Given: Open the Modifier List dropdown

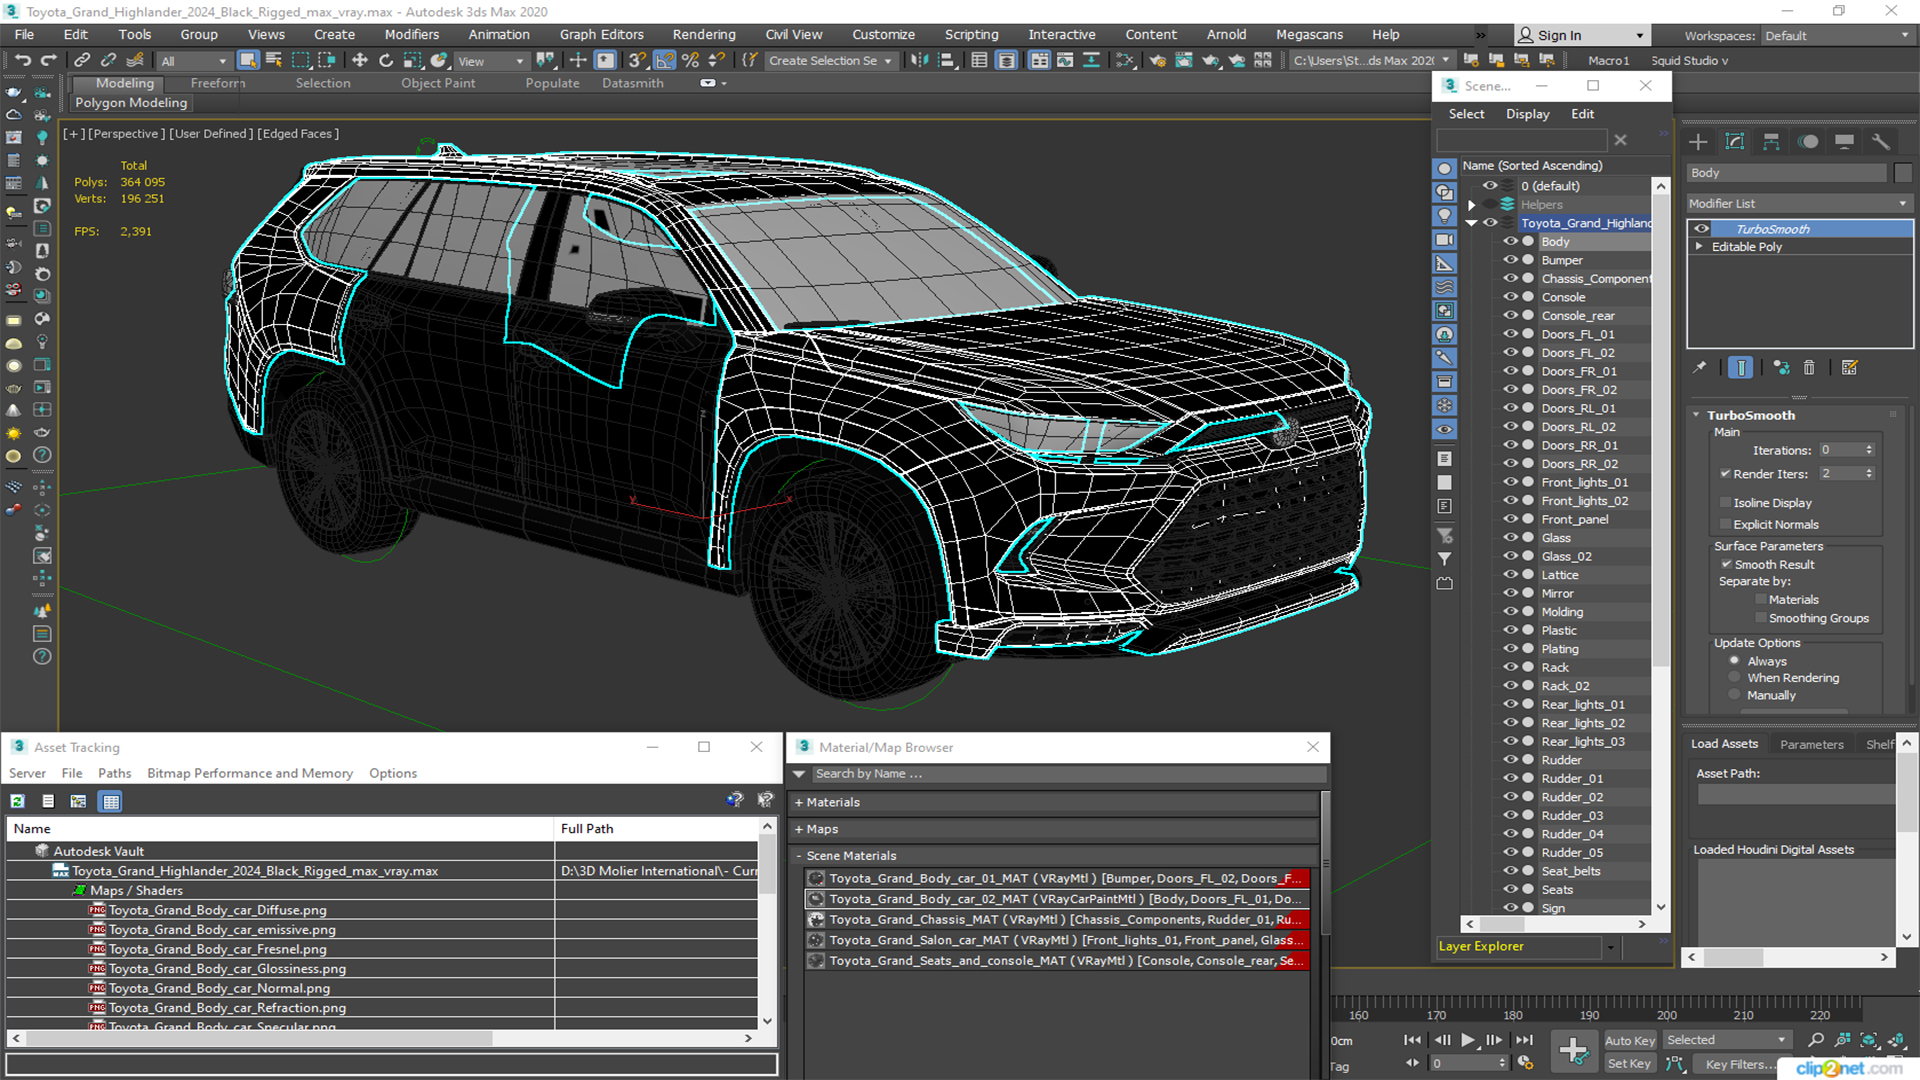Looking at the screenshot, I should click(1798, 203).
